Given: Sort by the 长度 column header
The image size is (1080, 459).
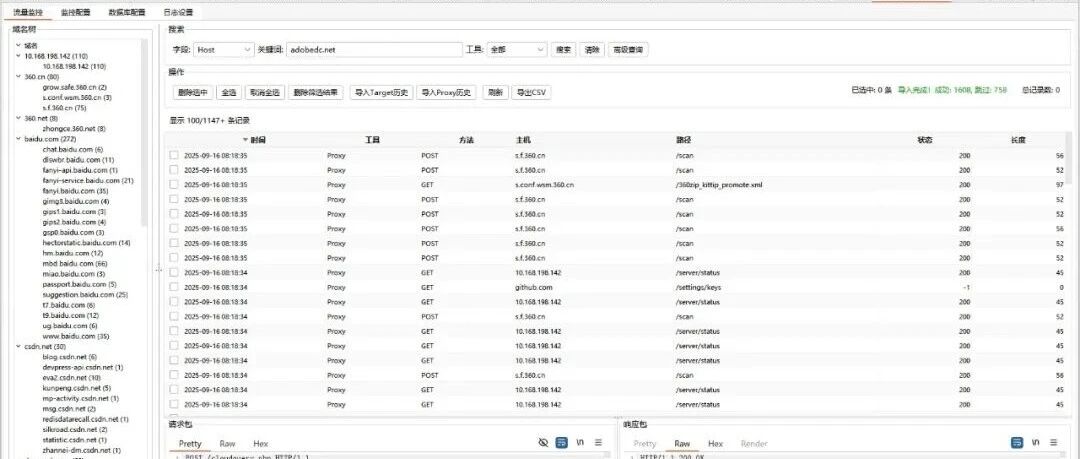Looking at the screenshot, I should tap(1017, 140).
